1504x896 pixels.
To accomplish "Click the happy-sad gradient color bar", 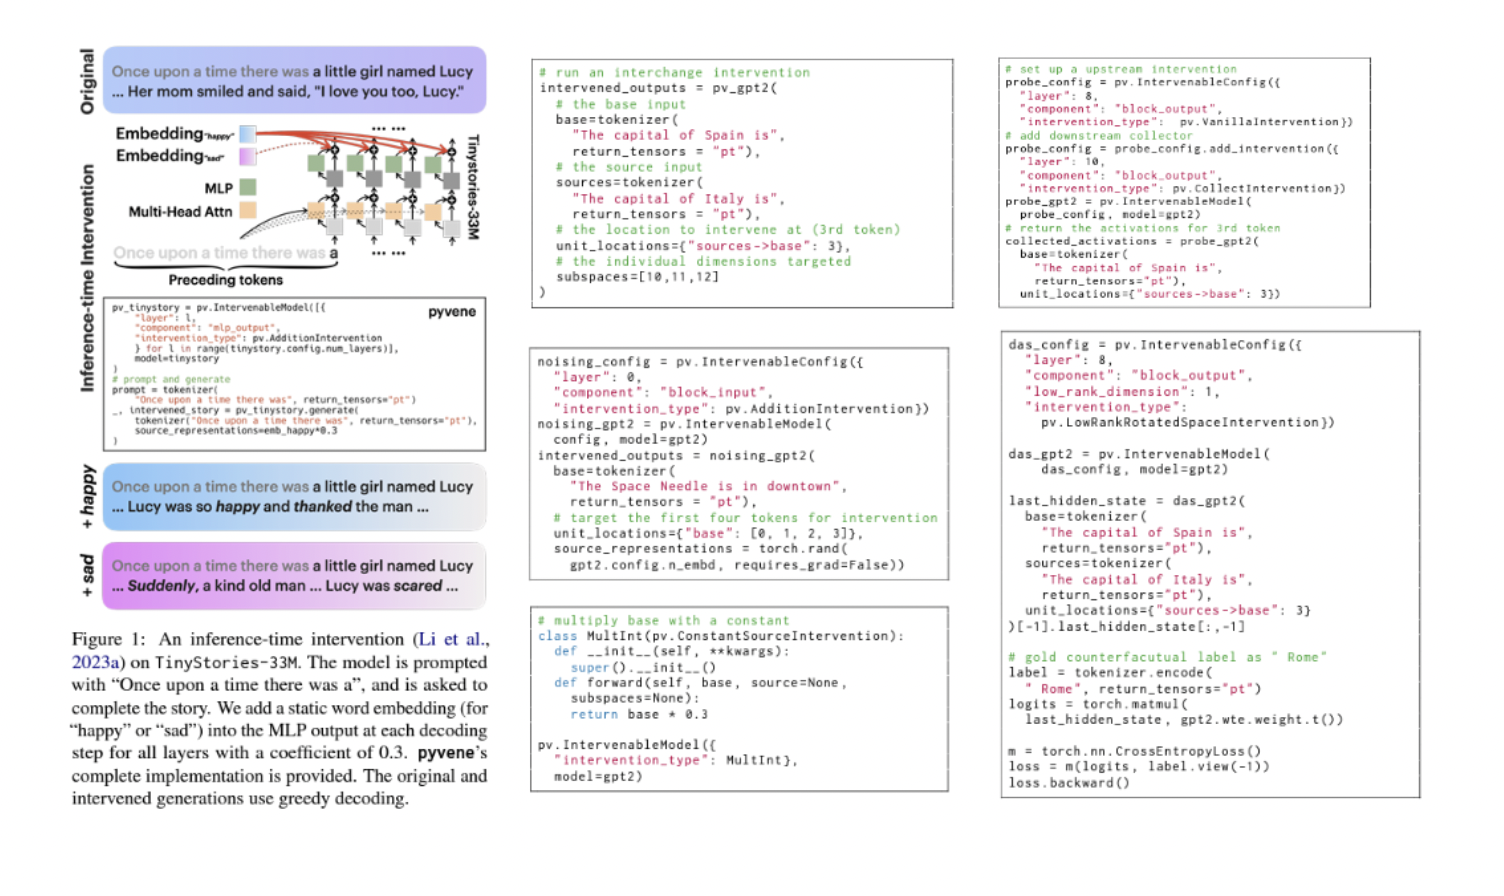I will (248, 144).
